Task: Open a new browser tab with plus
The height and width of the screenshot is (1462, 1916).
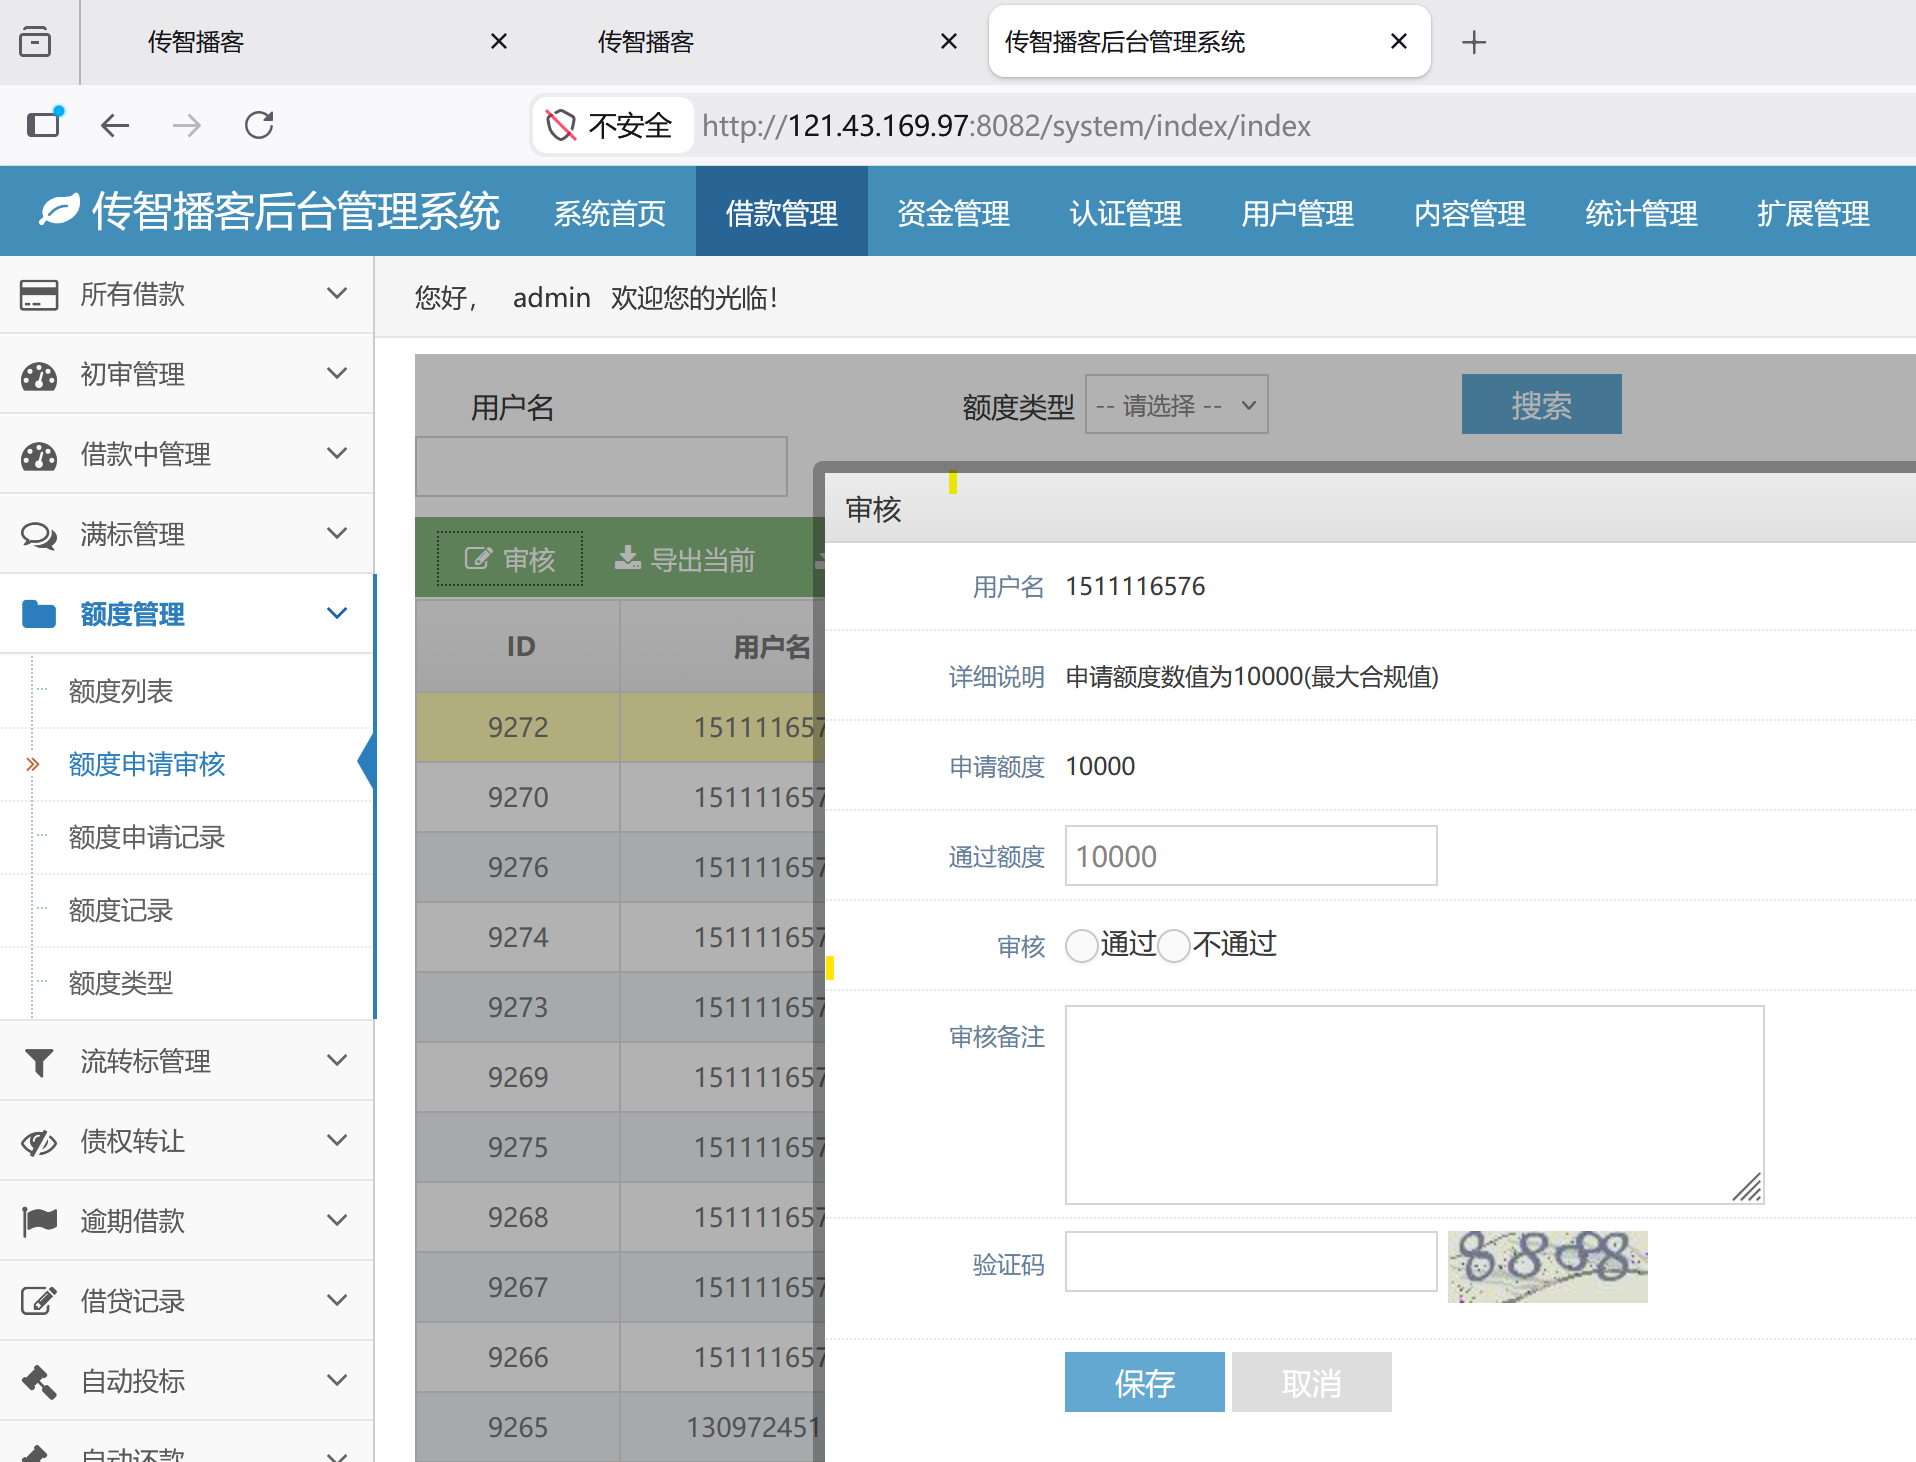Action: pos(1474,42)
